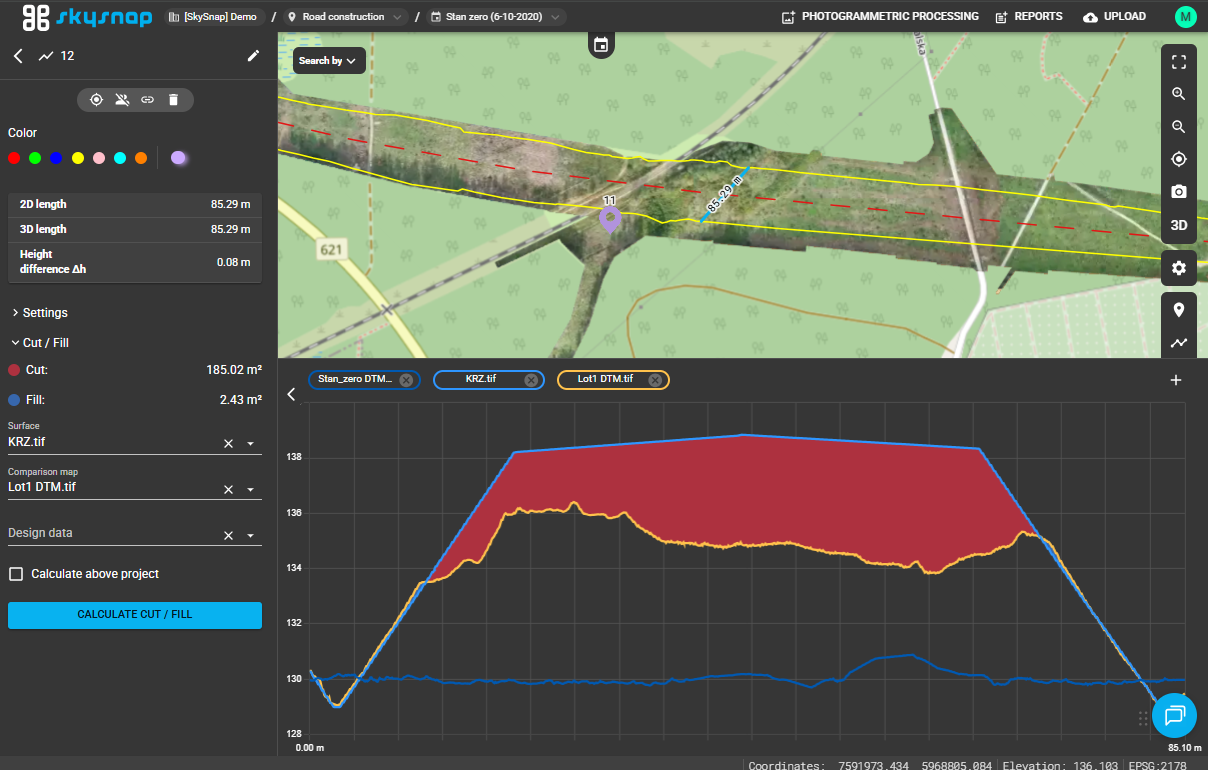Zoom out on the map
The width and height of the screenshot is (1208, 770).
click(1179, 127)
